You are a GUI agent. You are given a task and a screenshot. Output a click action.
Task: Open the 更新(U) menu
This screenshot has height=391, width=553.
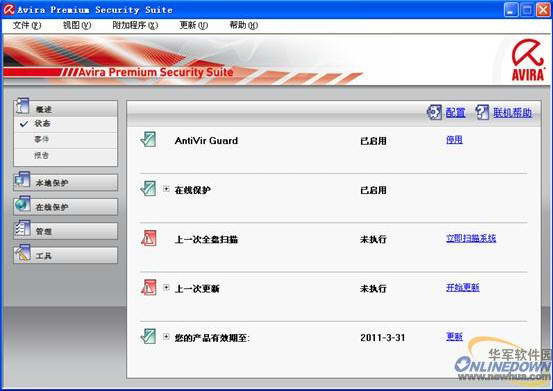tap(194, 25)
